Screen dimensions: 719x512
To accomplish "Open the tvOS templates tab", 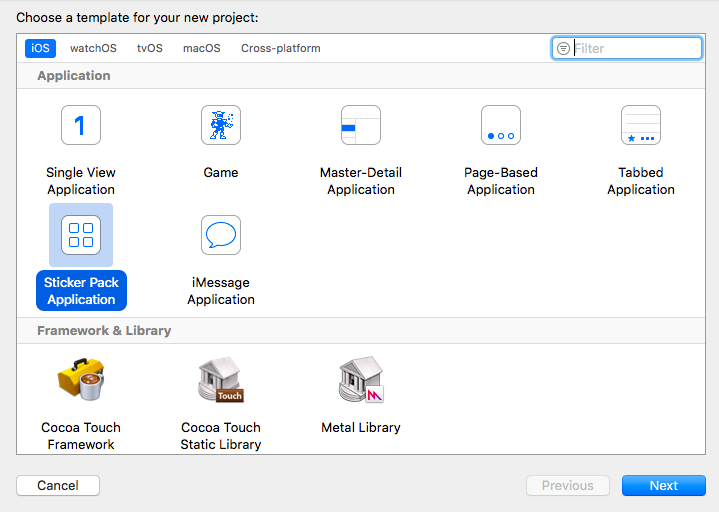I will pos(149,48).
